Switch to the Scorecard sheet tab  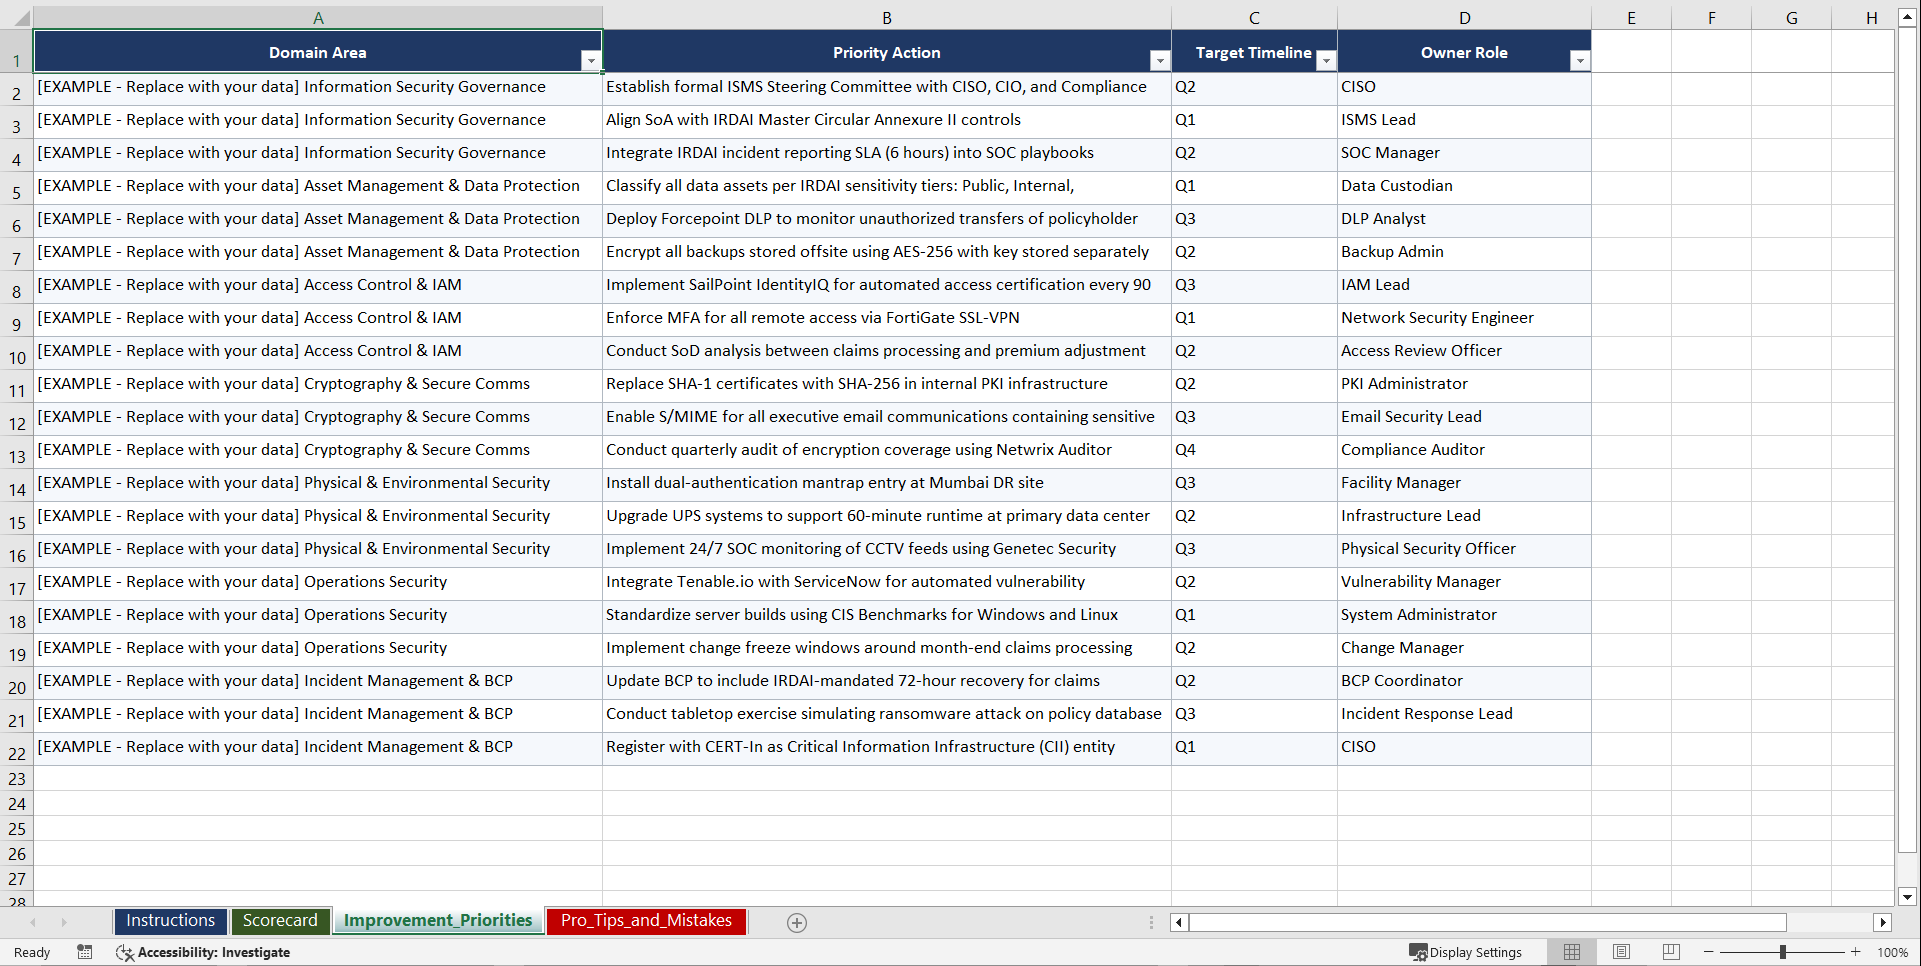click(x=280, y=921)
